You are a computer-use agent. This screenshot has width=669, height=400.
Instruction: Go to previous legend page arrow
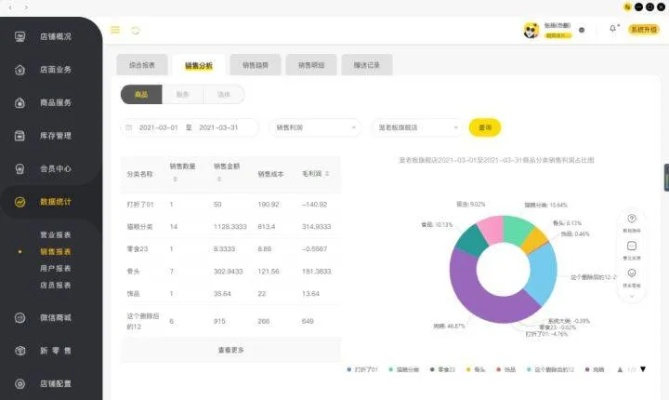(620, 370)
